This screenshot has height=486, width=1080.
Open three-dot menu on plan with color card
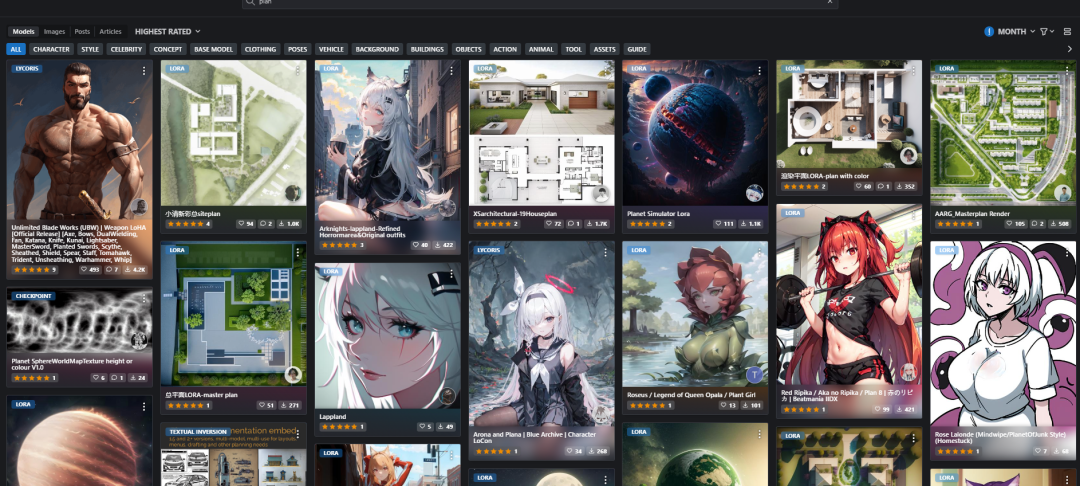pos(914,70)
